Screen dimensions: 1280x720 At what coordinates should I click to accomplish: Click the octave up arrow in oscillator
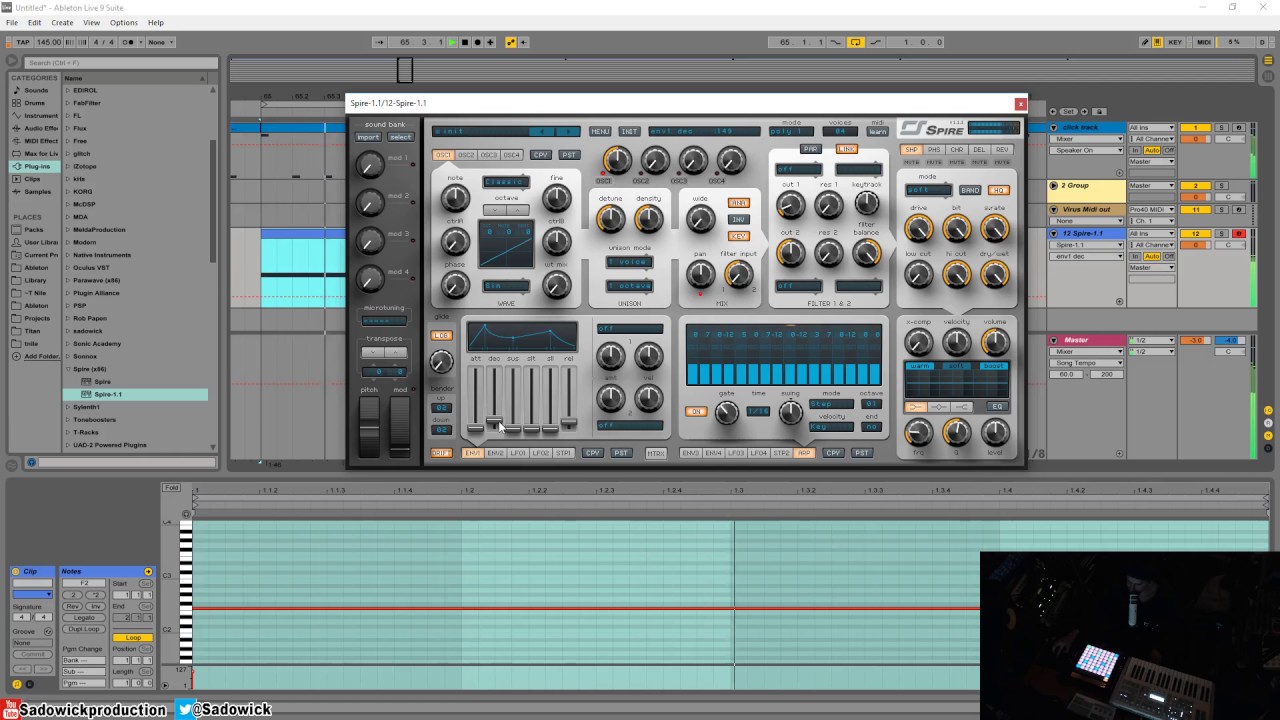(x=517, y=210)
